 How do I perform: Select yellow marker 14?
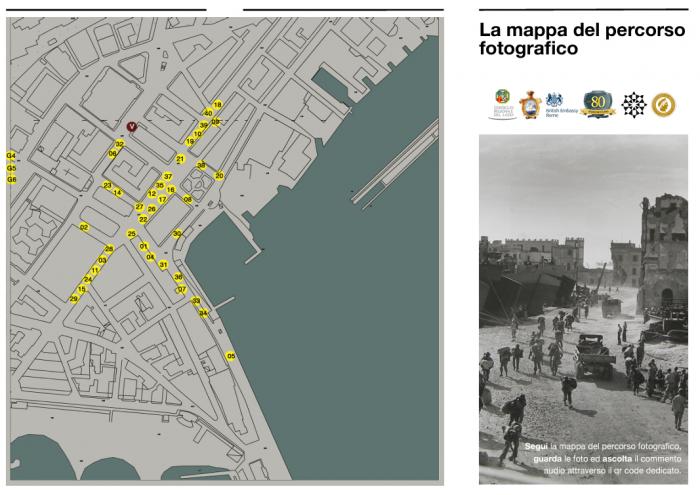[118, 193]
